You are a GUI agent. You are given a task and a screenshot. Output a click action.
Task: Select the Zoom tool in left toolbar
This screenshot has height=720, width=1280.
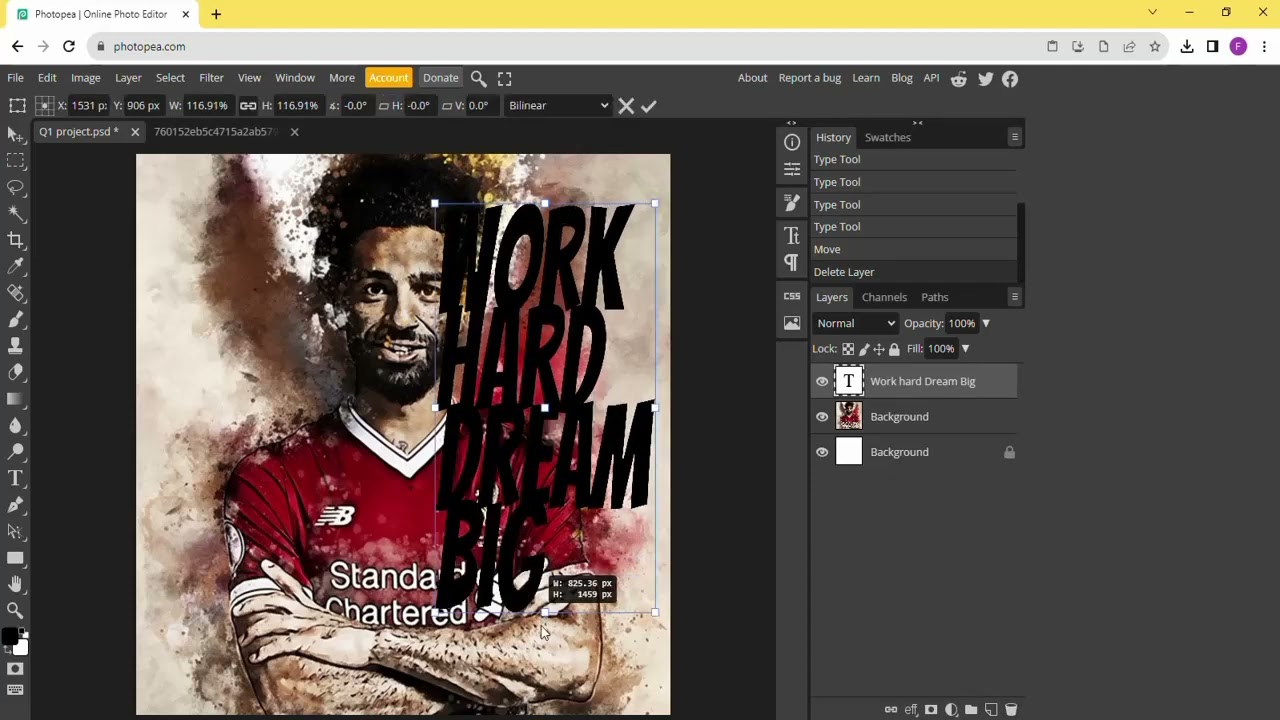15,610
